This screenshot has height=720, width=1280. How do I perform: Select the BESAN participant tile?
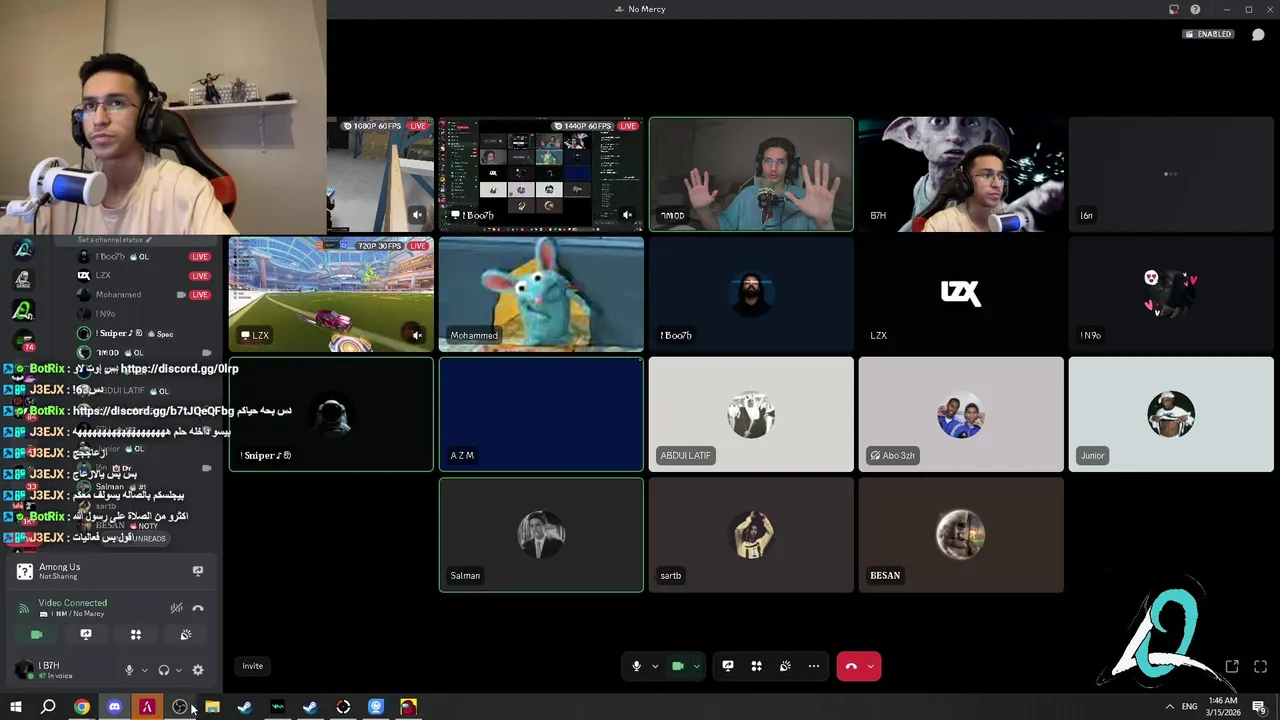(x=961, y=535)
